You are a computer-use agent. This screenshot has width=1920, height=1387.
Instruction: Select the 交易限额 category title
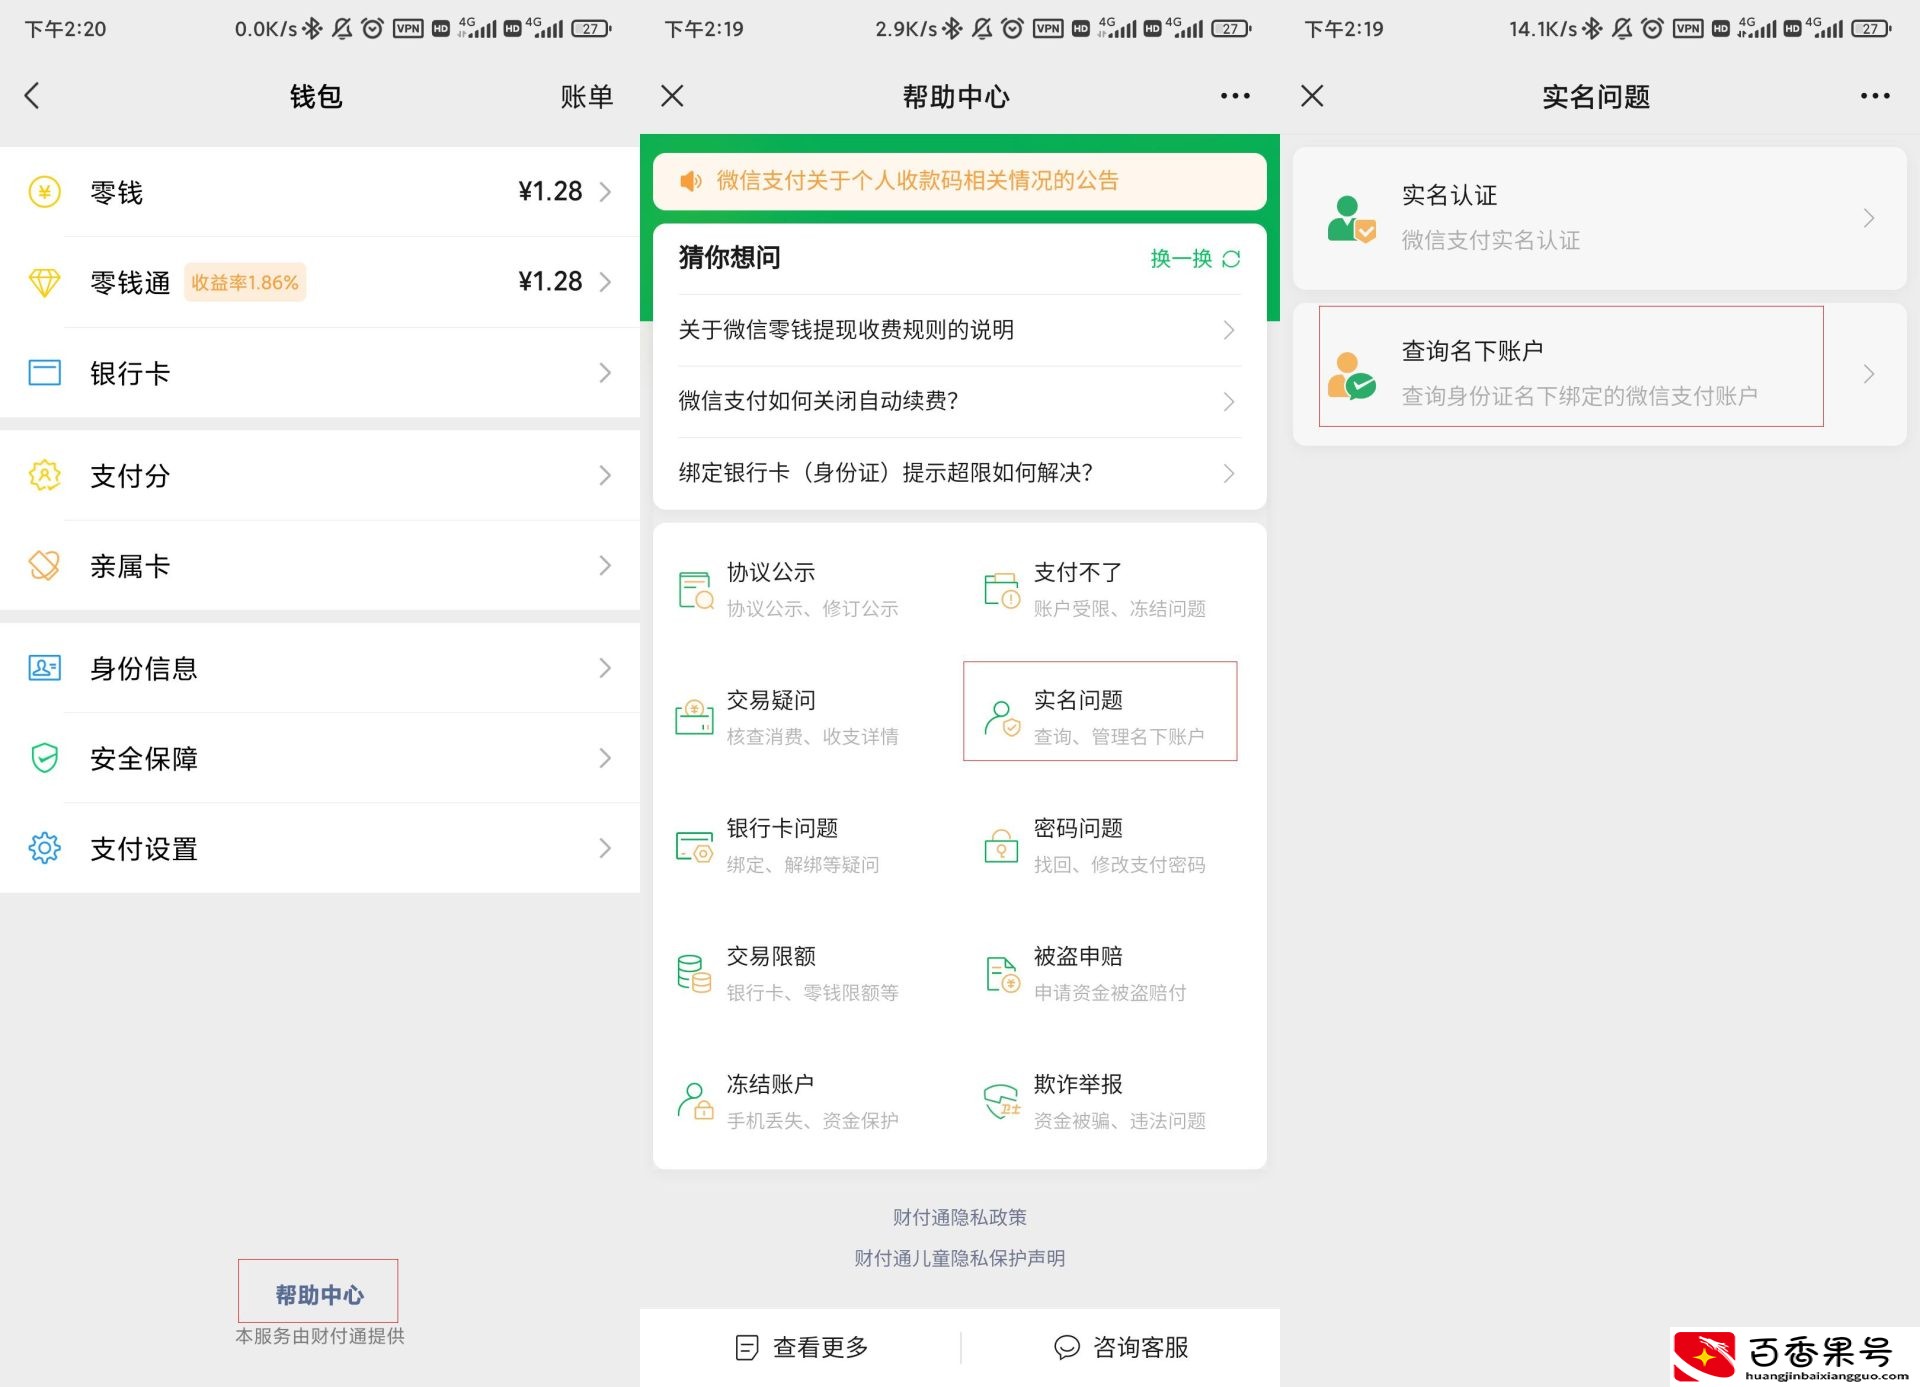click(x=770, y=956)
